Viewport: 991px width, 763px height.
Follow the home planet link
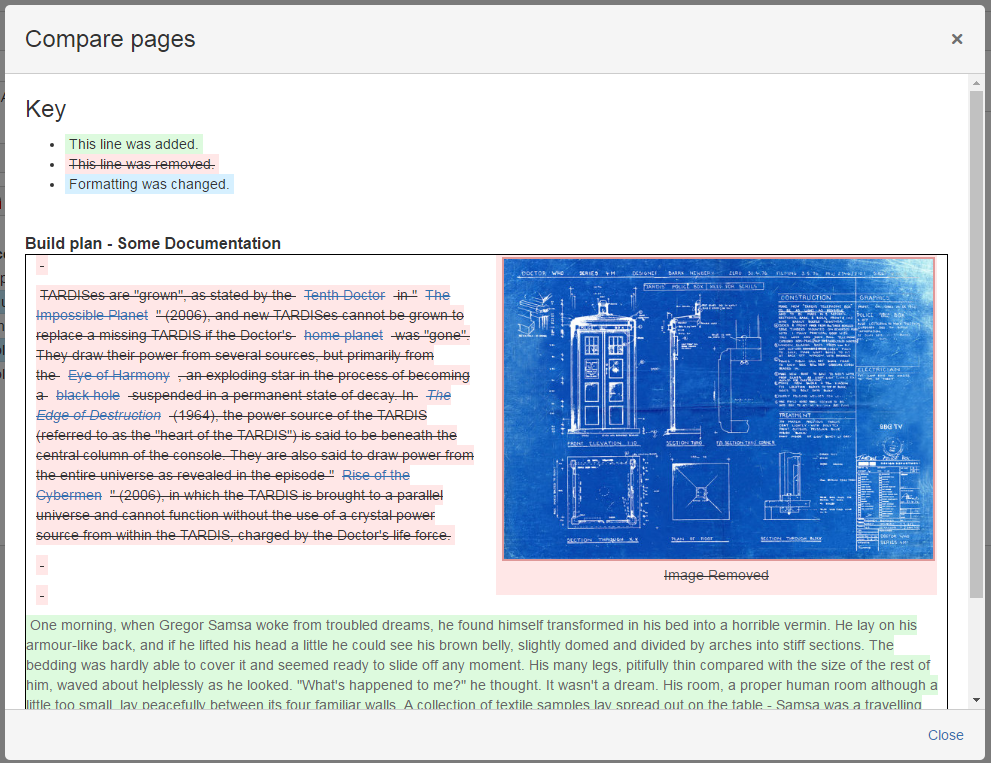343,335
